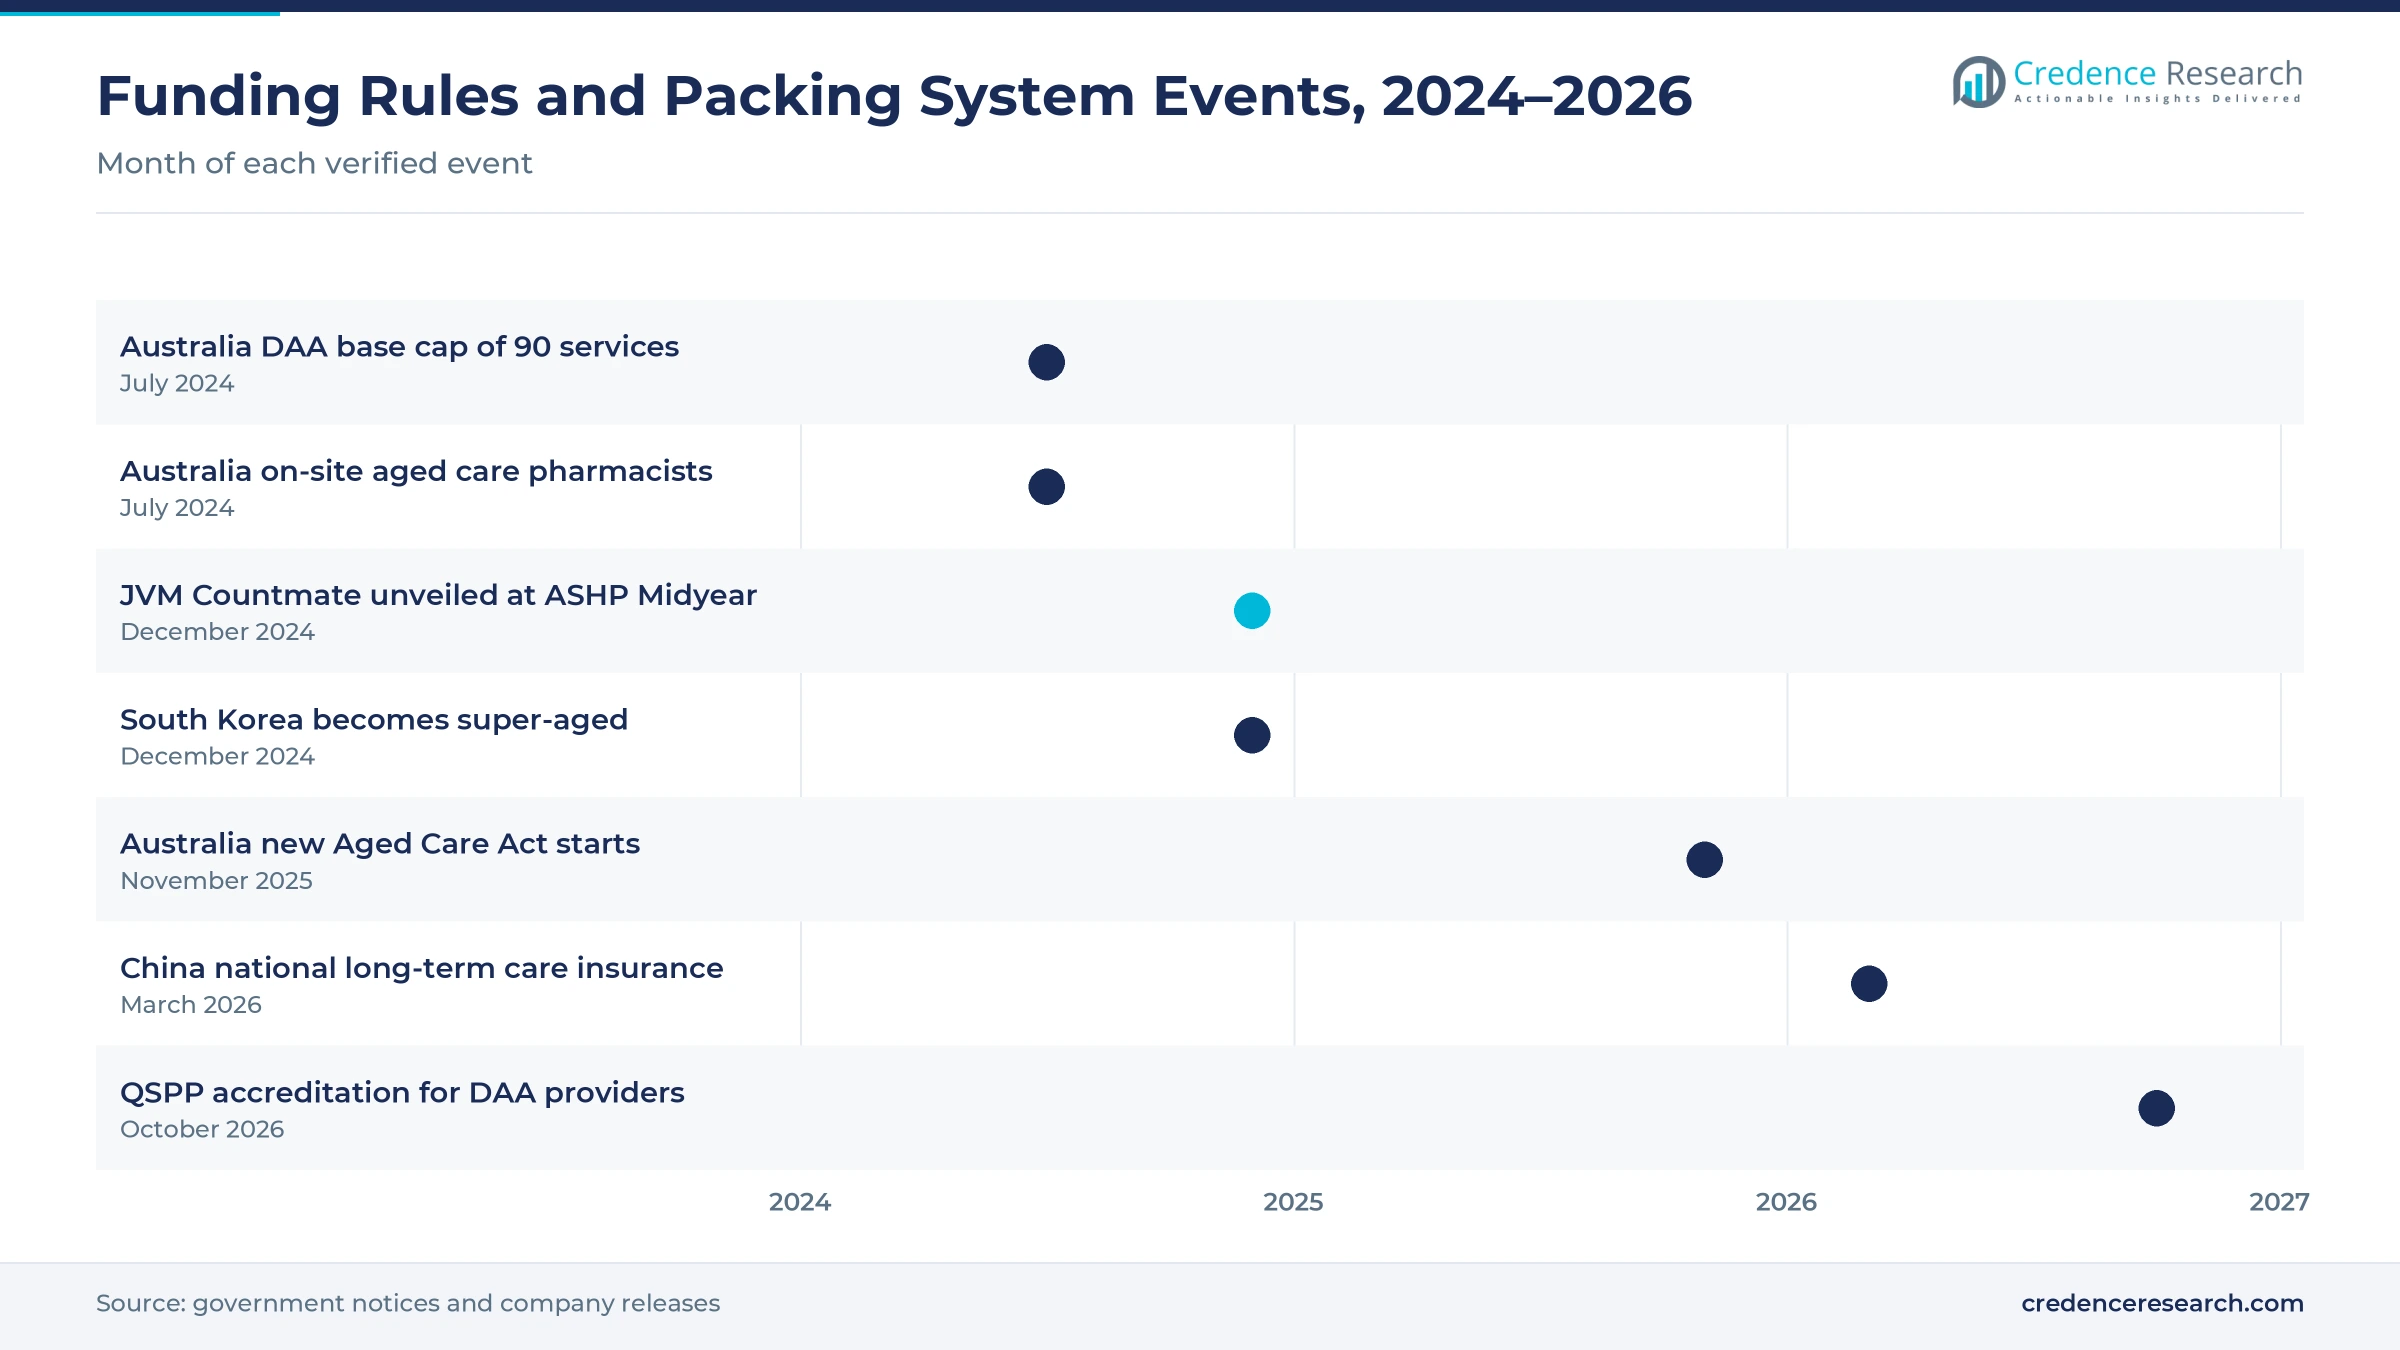
Task: Click the 'March 2026' date text
Action: tap(191, 1005)
